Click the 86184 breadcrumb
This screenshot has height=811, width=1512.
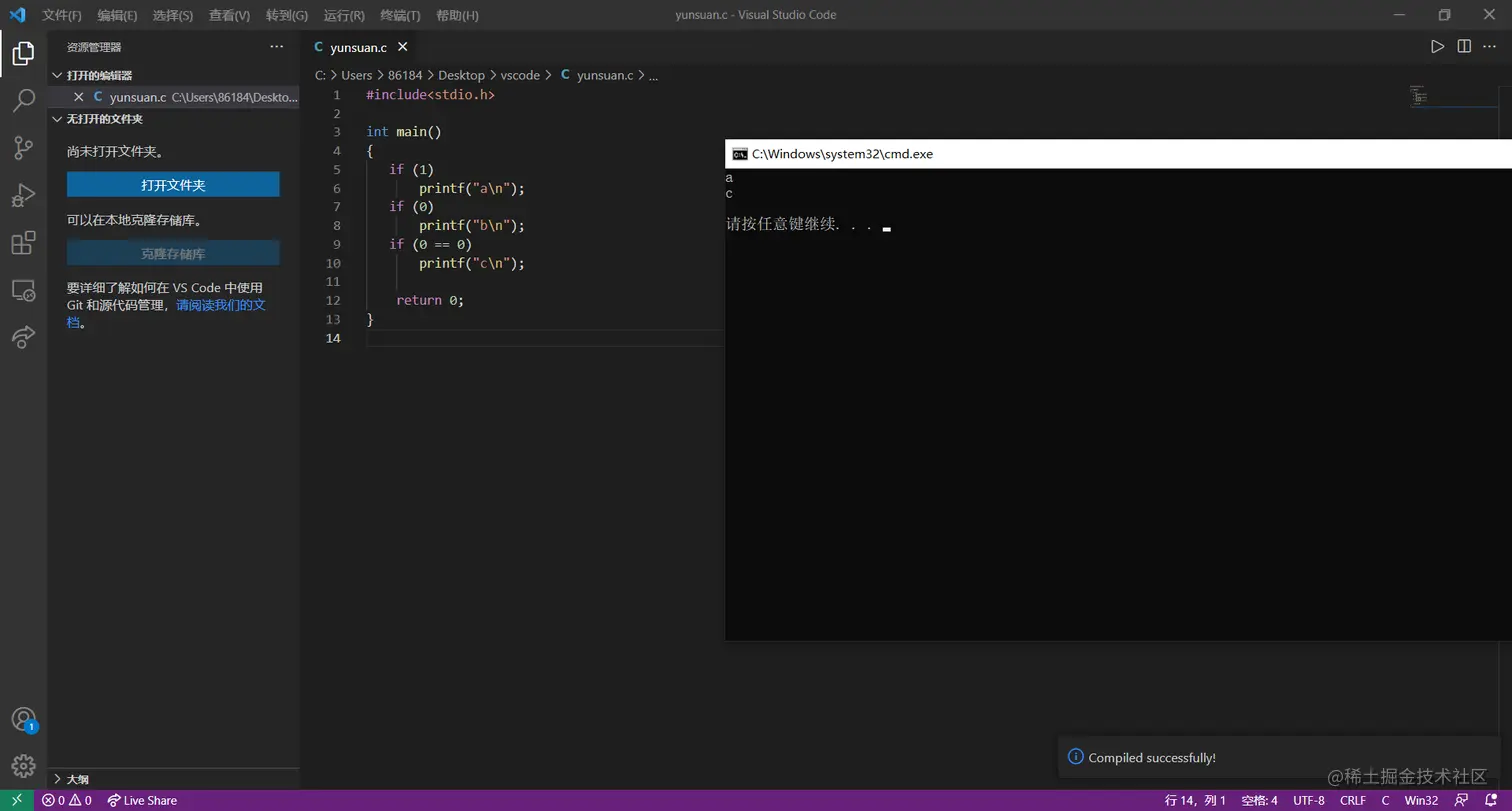404,75
